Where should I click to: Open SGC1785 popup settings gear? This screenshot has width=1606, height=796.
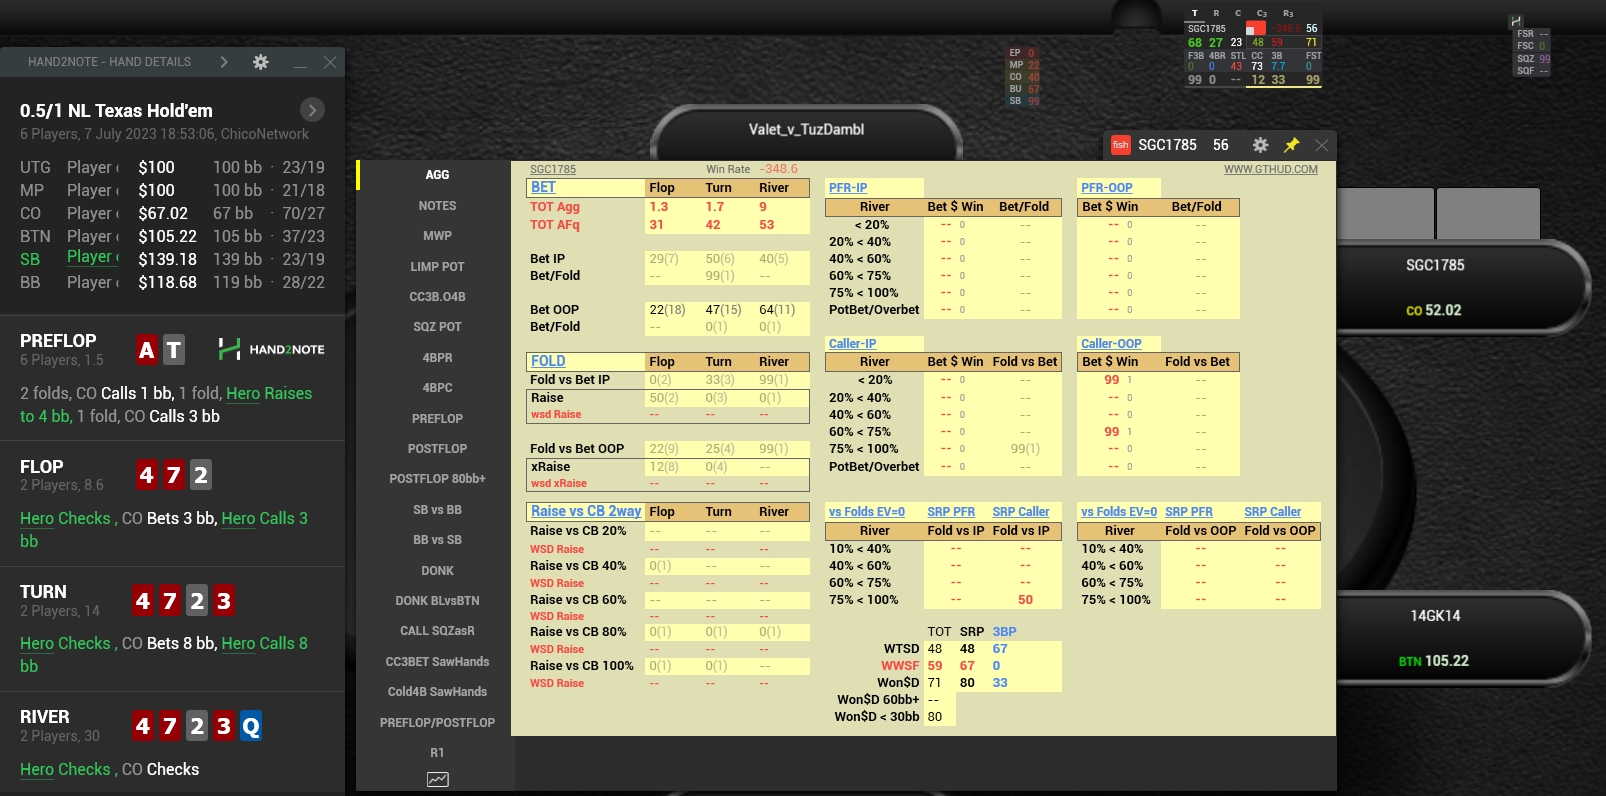[x=1260, y=145]
